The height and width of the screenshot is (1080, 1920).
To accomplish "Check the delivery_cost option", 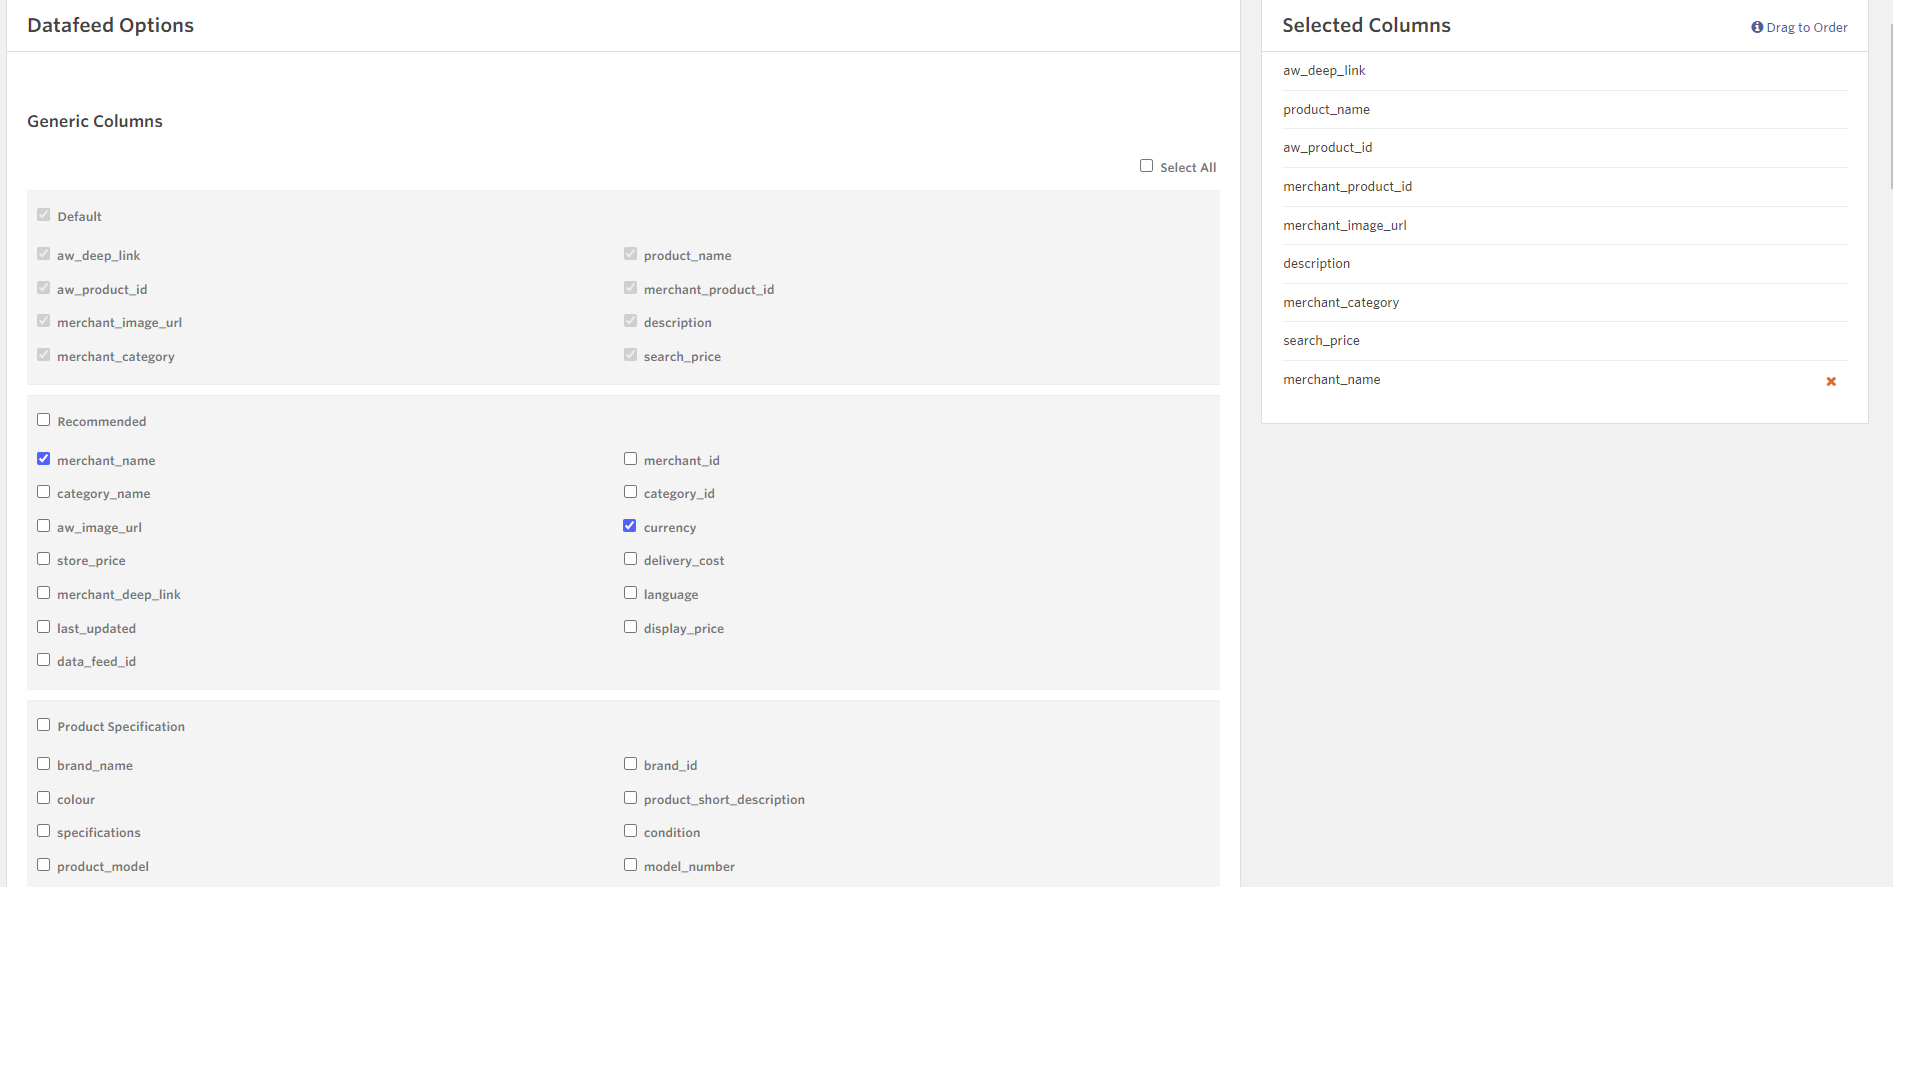I will (x=630, y=559).
